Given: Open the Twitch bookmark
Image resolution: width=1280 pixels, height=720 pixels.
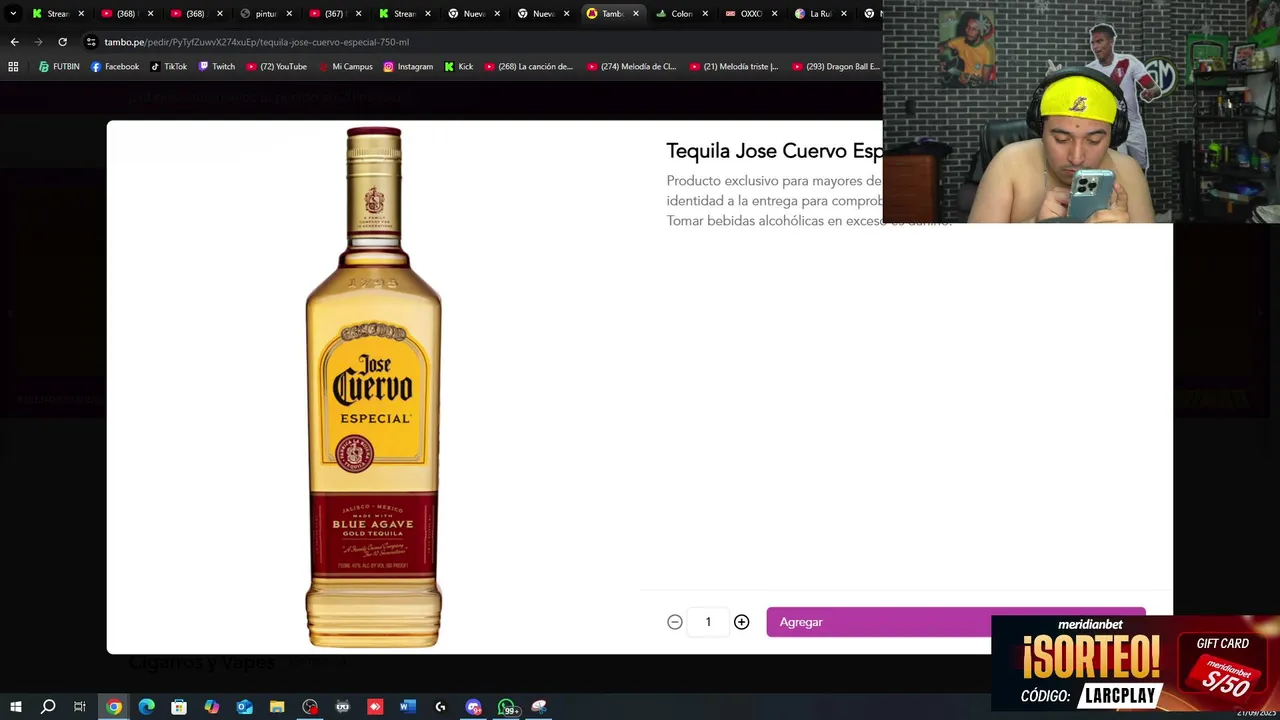Looking at the screenshot, I should [x=216, y=67].
